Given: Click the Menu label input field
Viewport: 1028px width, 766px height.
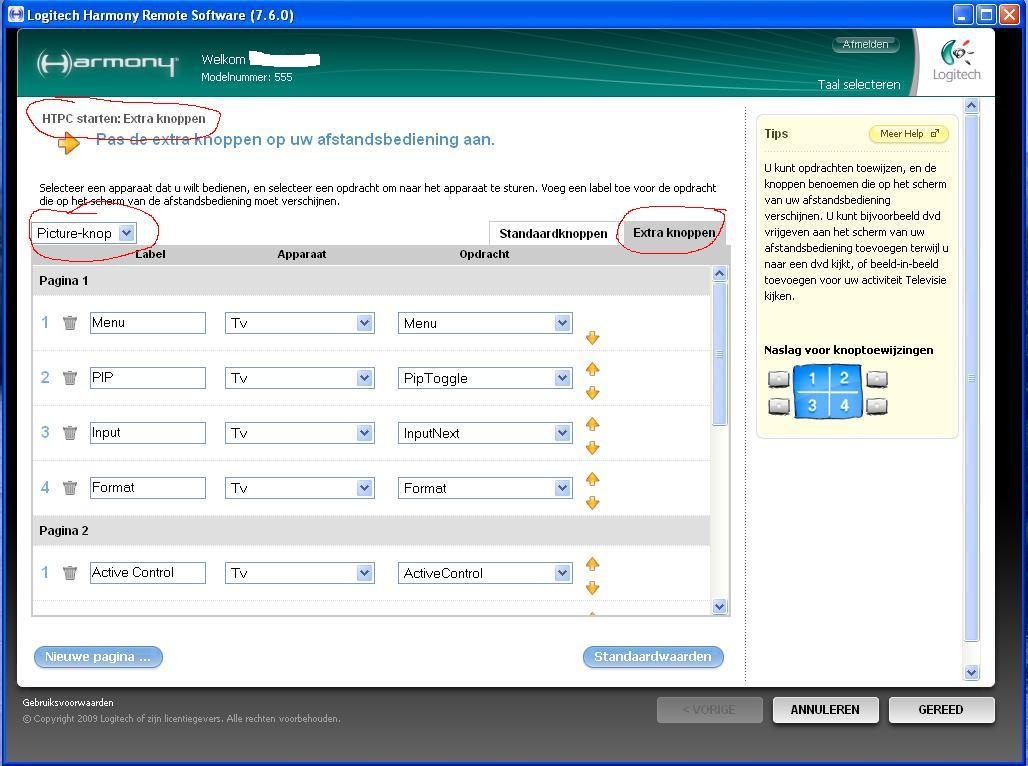Looking at the screenshot, I should 148,323.
